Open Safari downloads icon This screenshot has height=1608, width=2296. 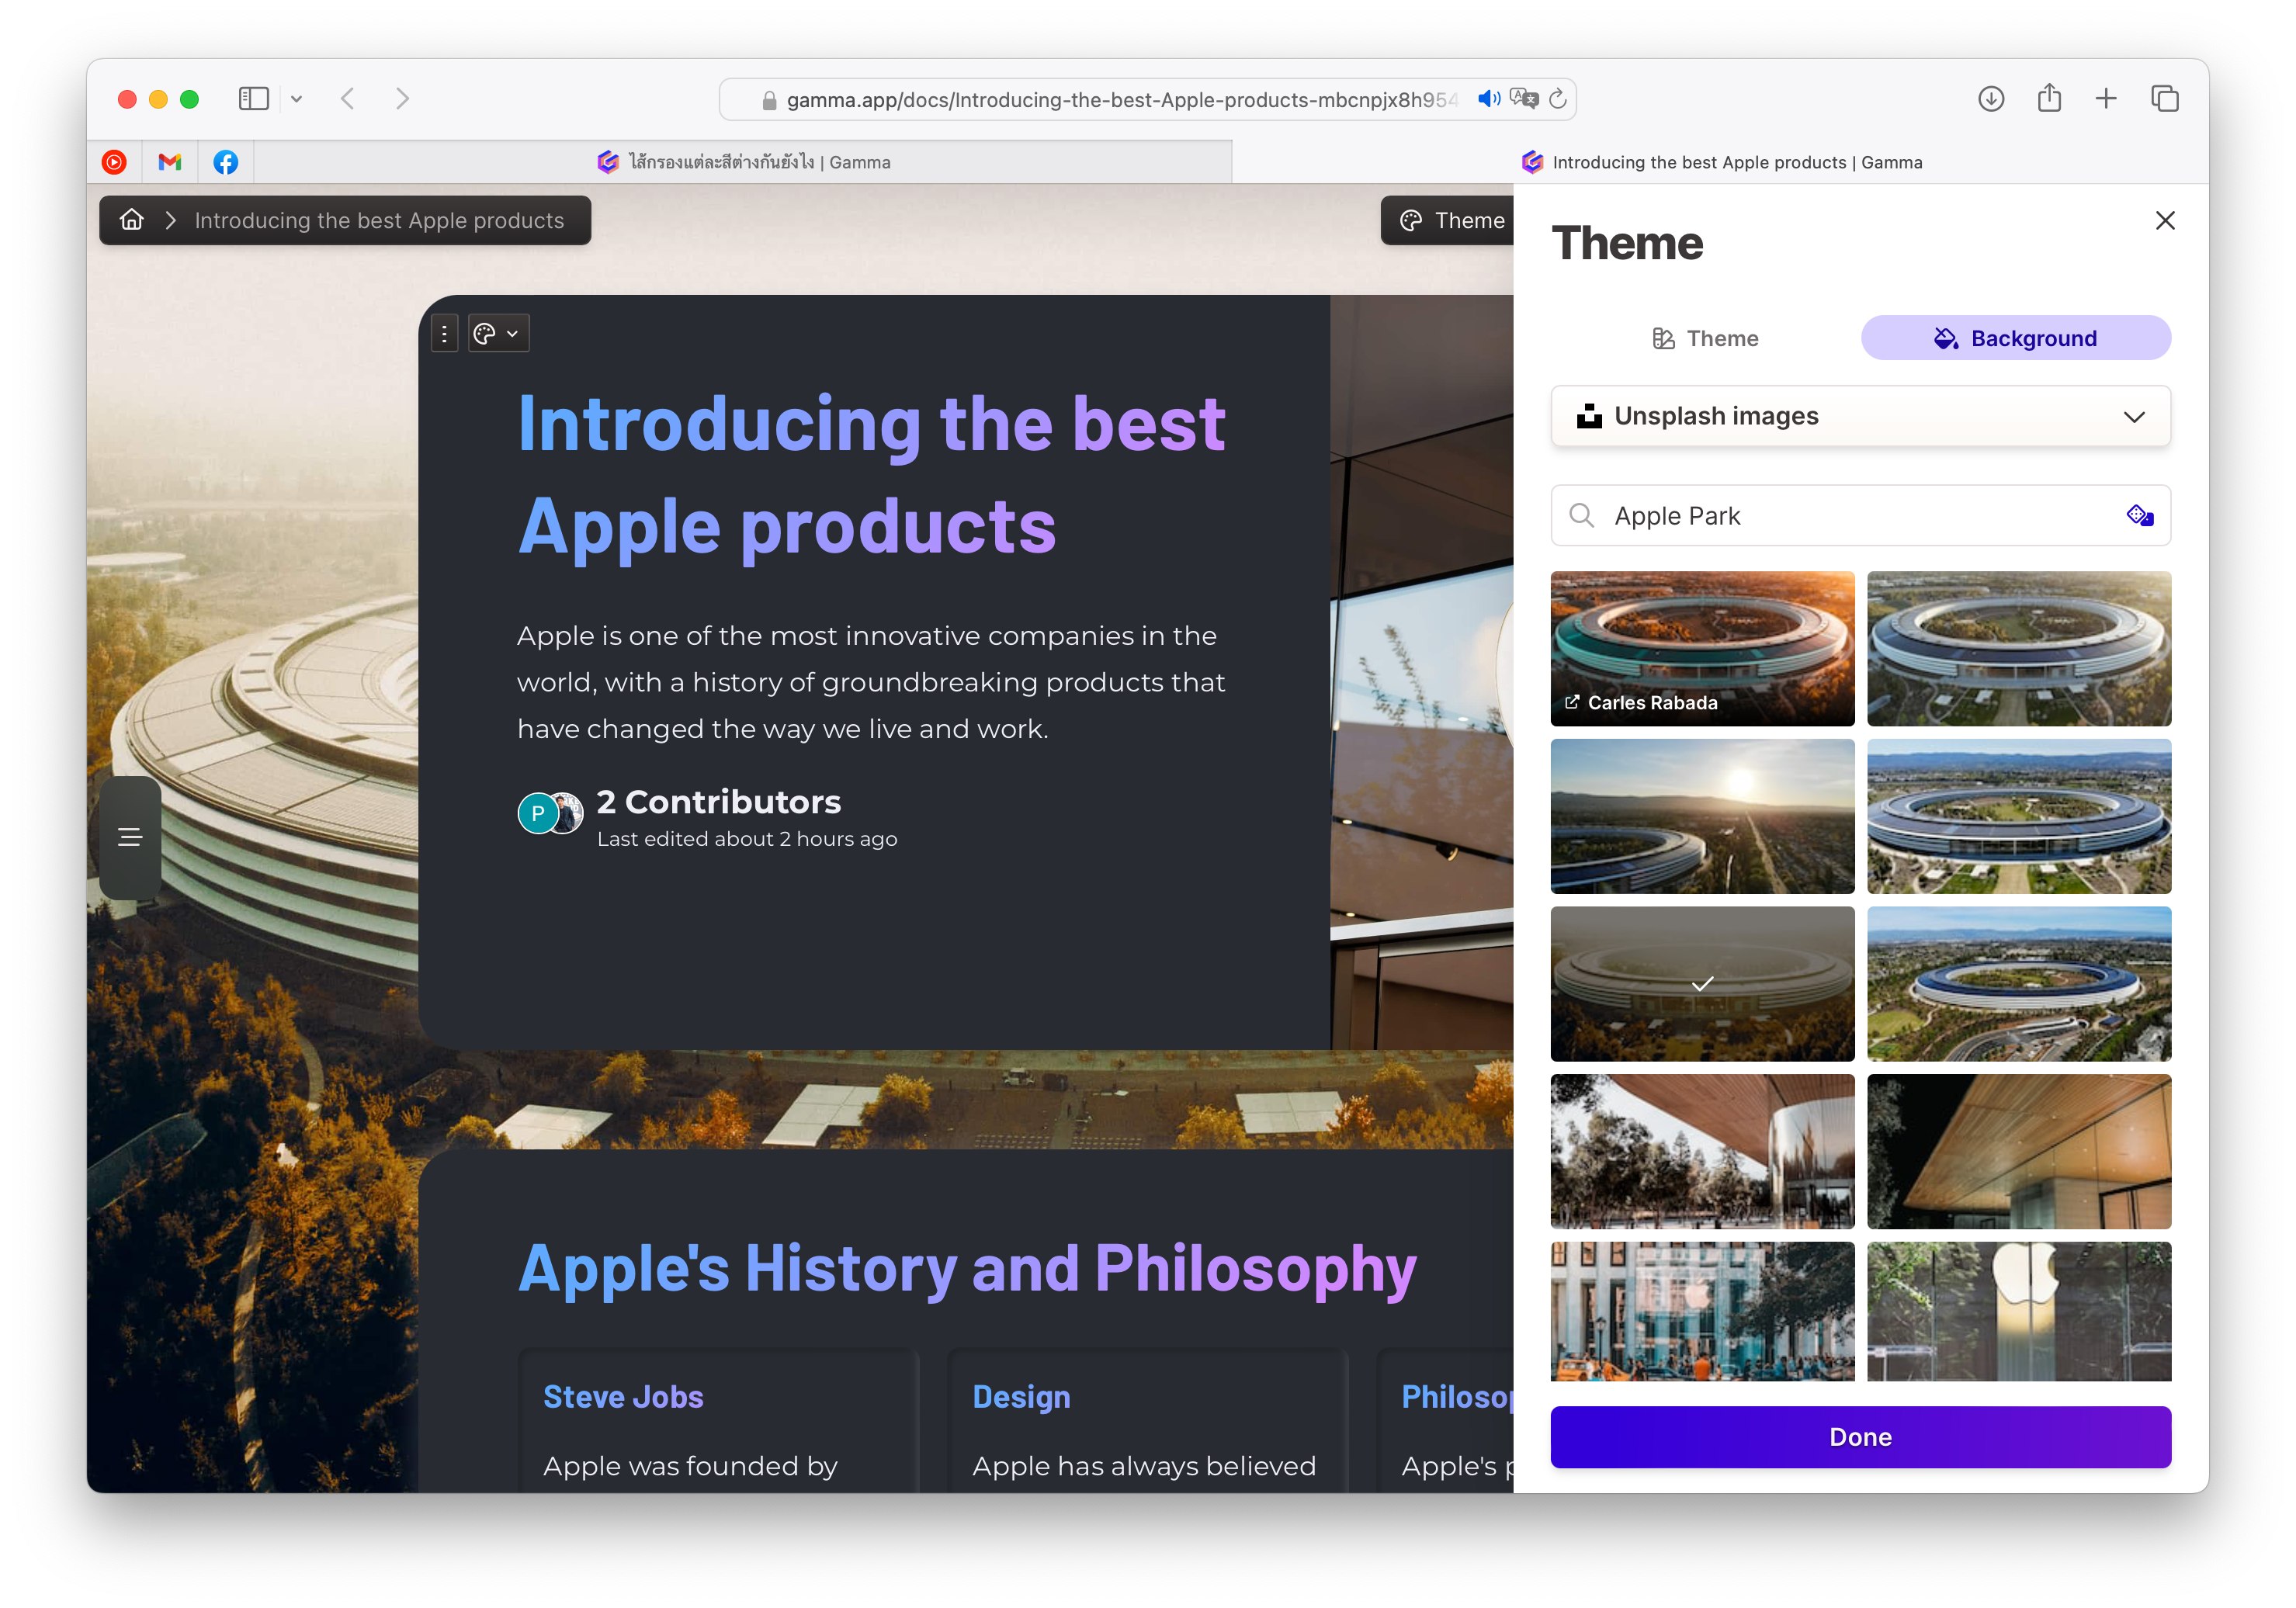1990,99
